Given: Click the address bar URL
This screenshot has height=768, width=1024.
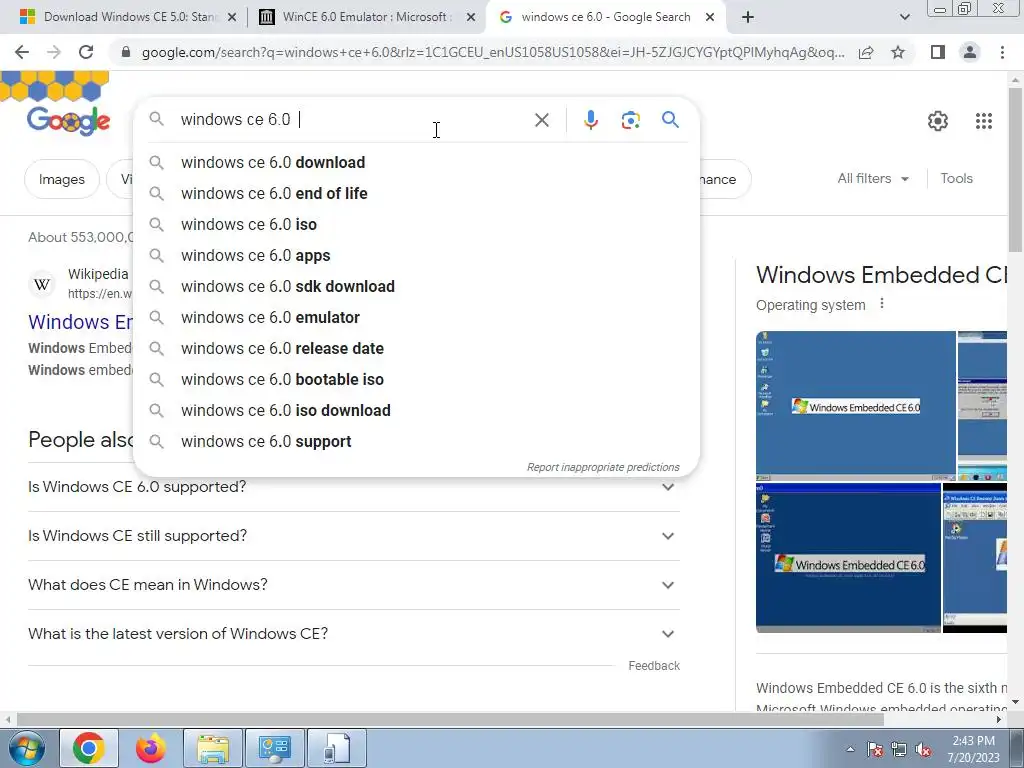Looking at the screenshot, I should (x=492, y=52).
